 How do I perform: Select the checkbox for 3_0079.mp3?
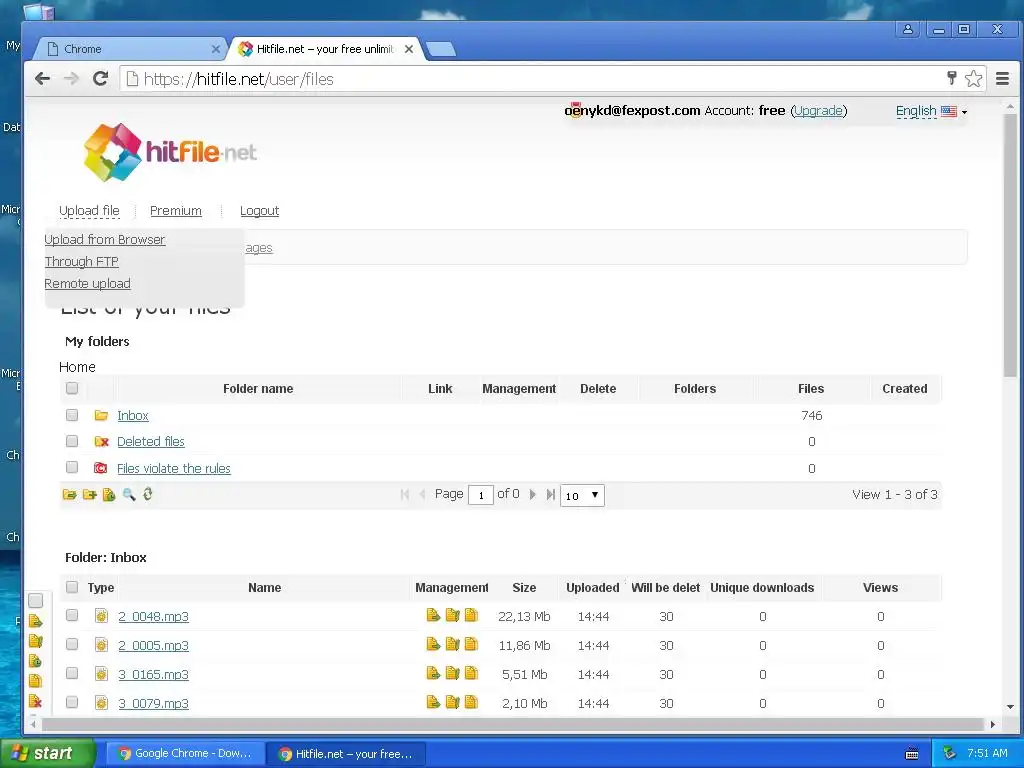[x=72, y=701]
